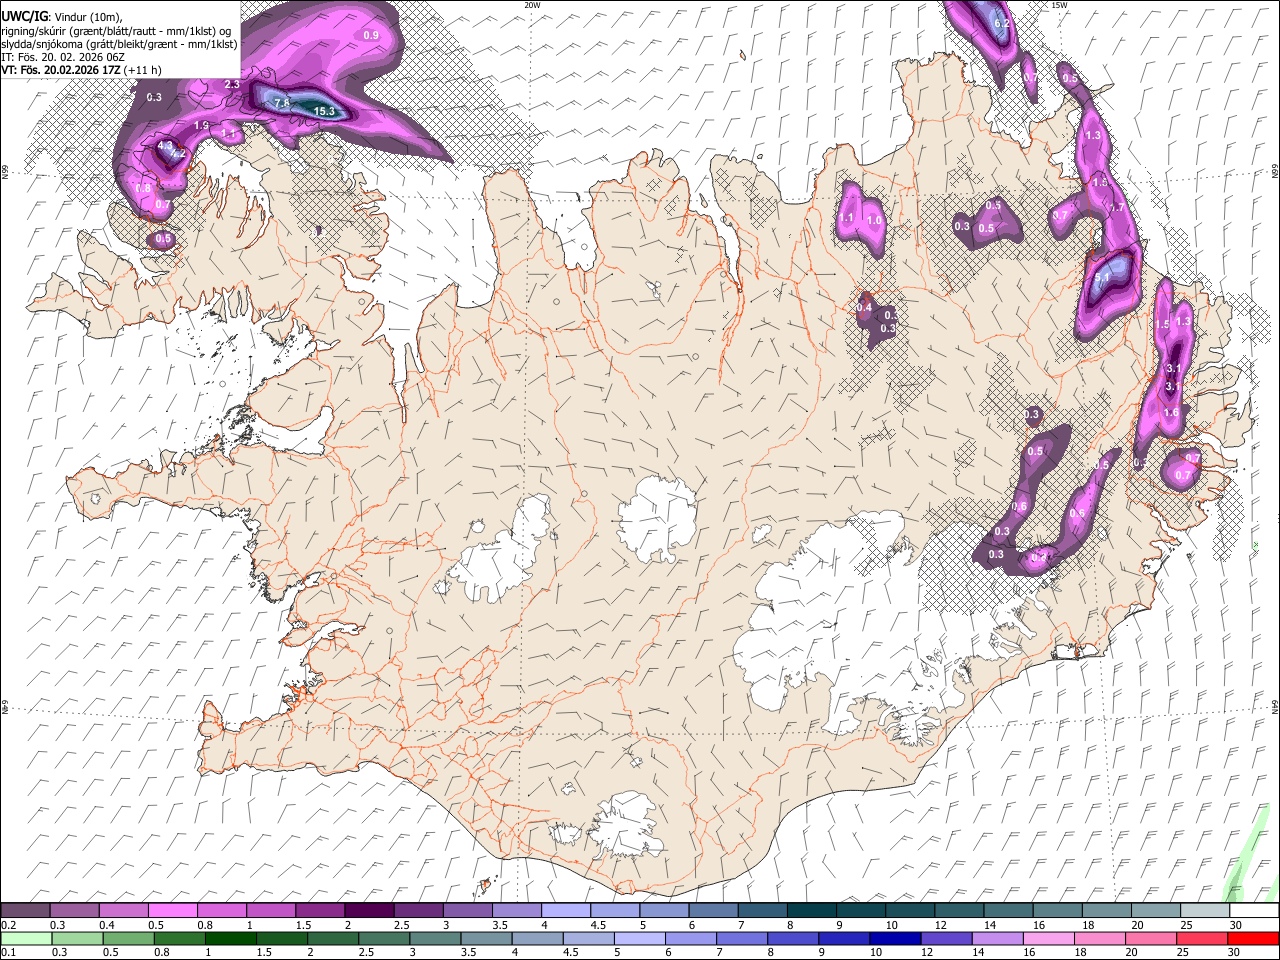
Task: Click the 20W longitude label
Action: click(x=532, y=5)
